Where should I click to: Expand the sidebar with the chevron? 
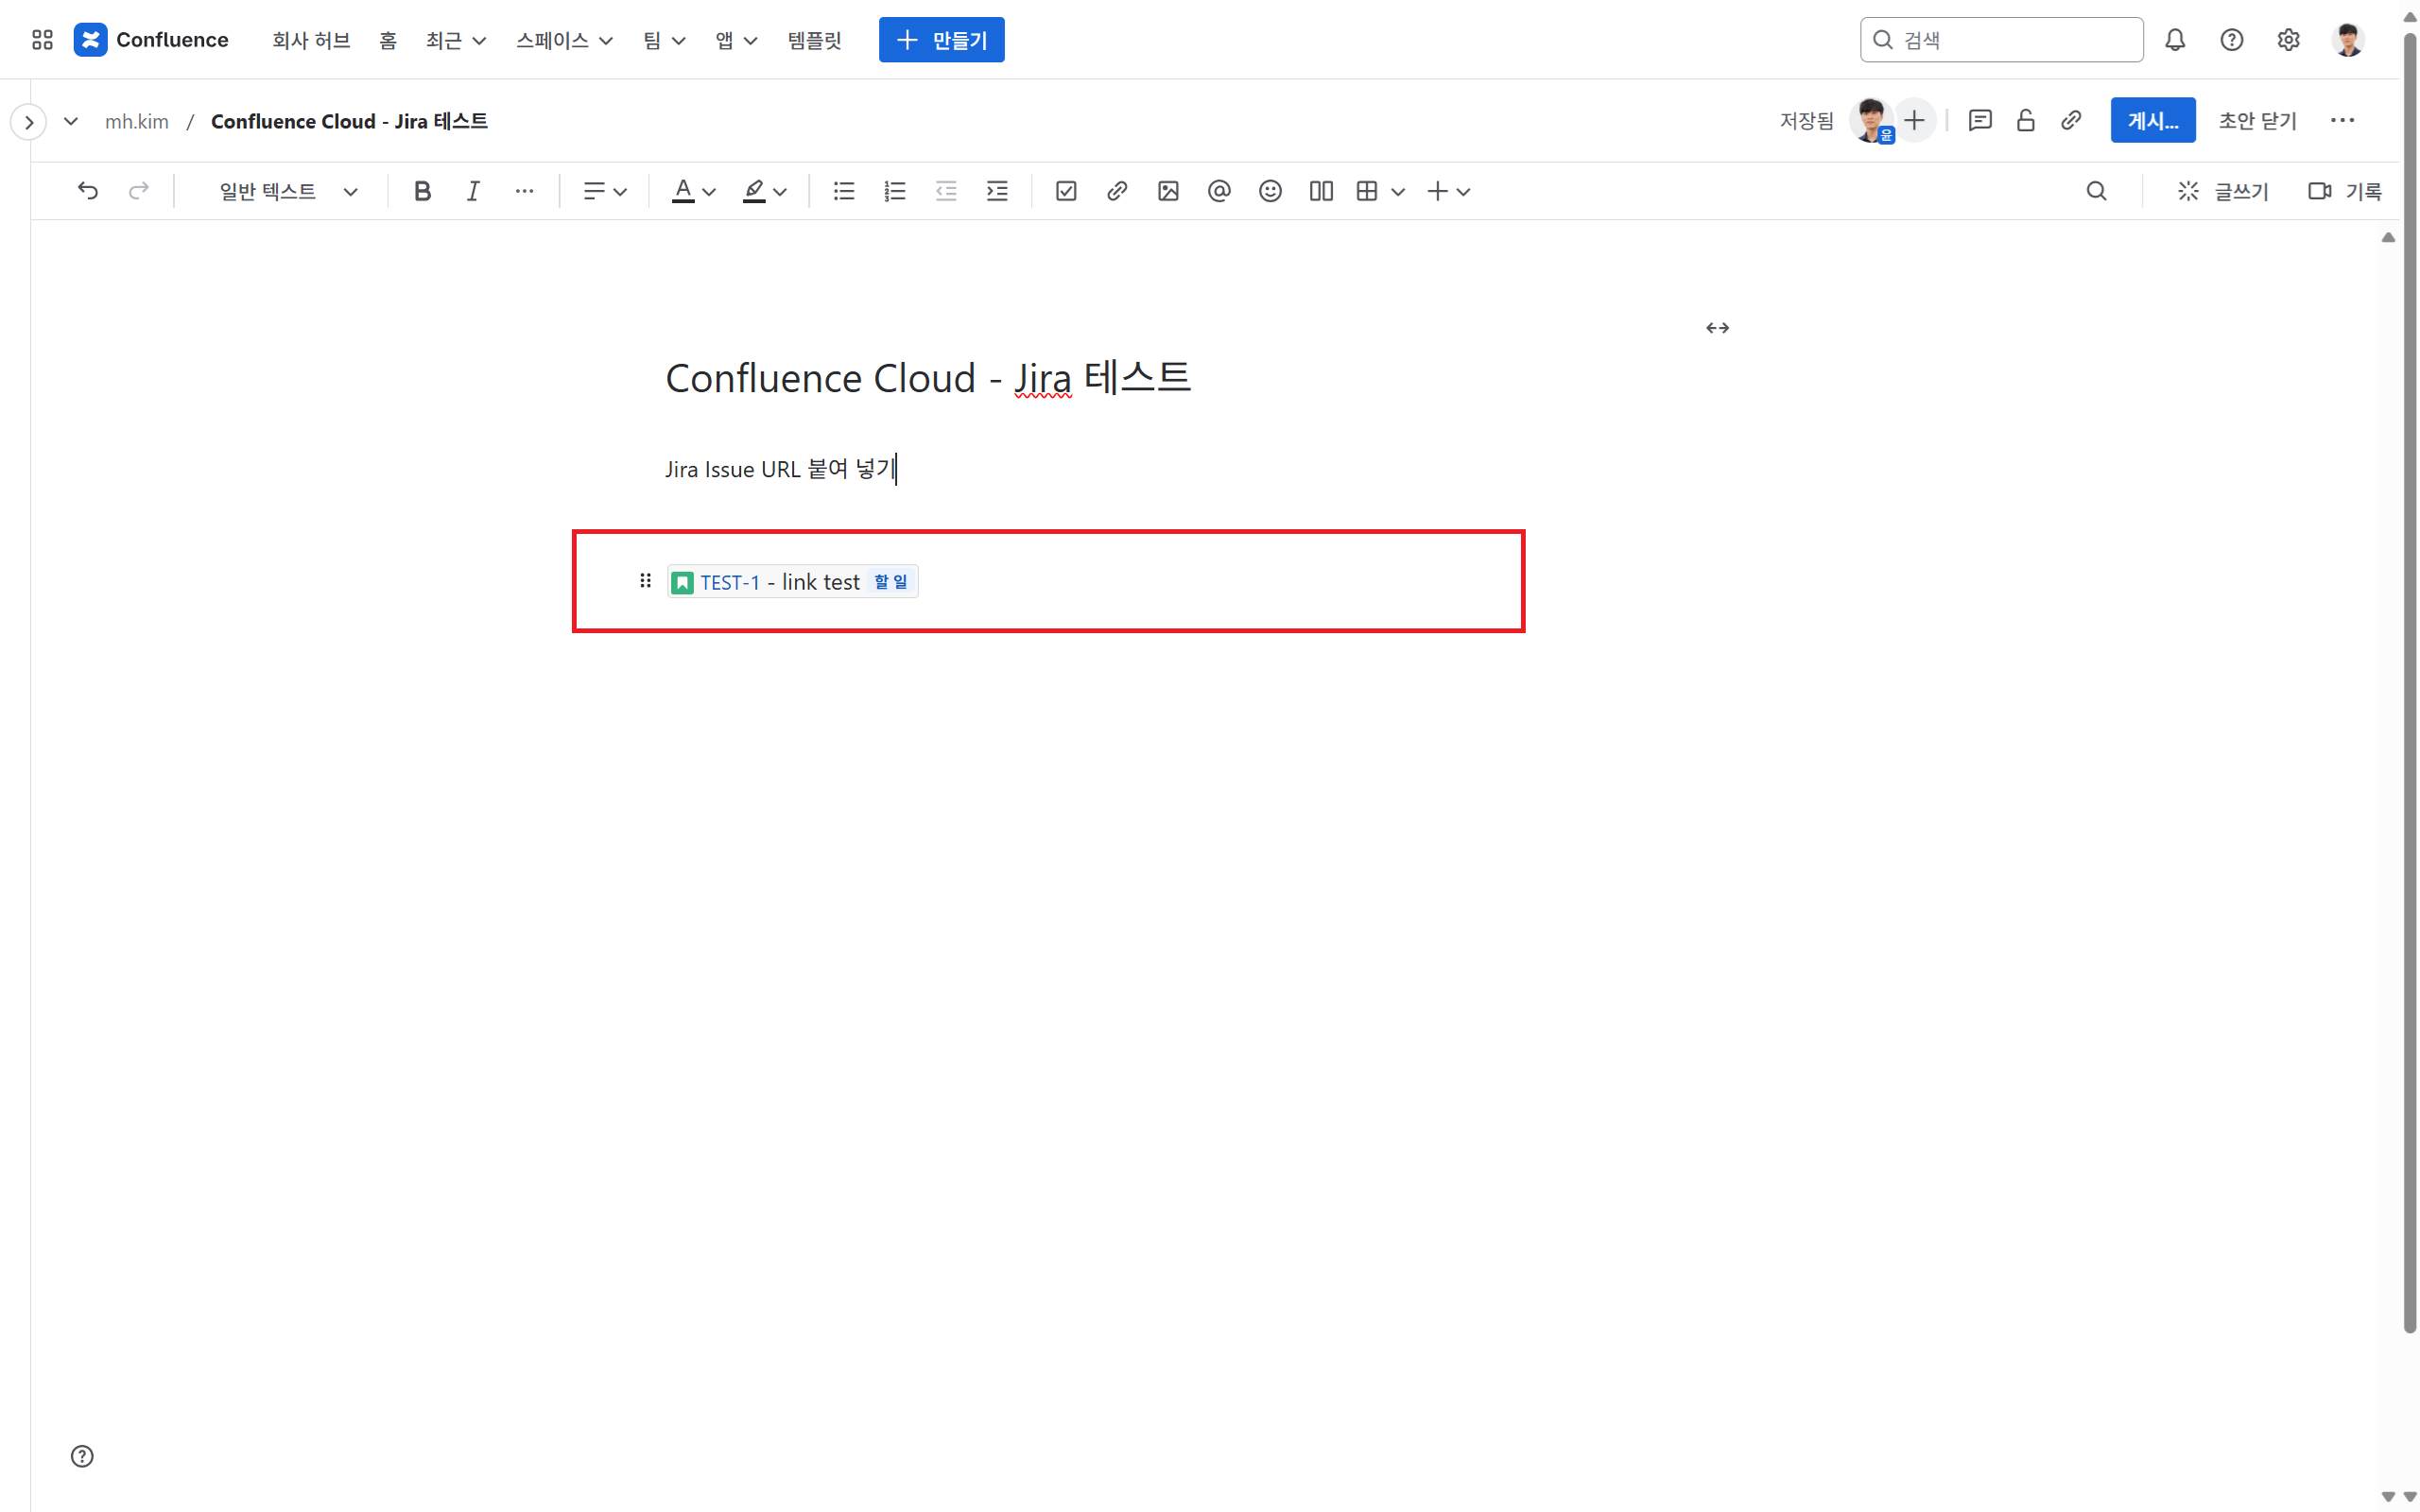click(29, 122)
